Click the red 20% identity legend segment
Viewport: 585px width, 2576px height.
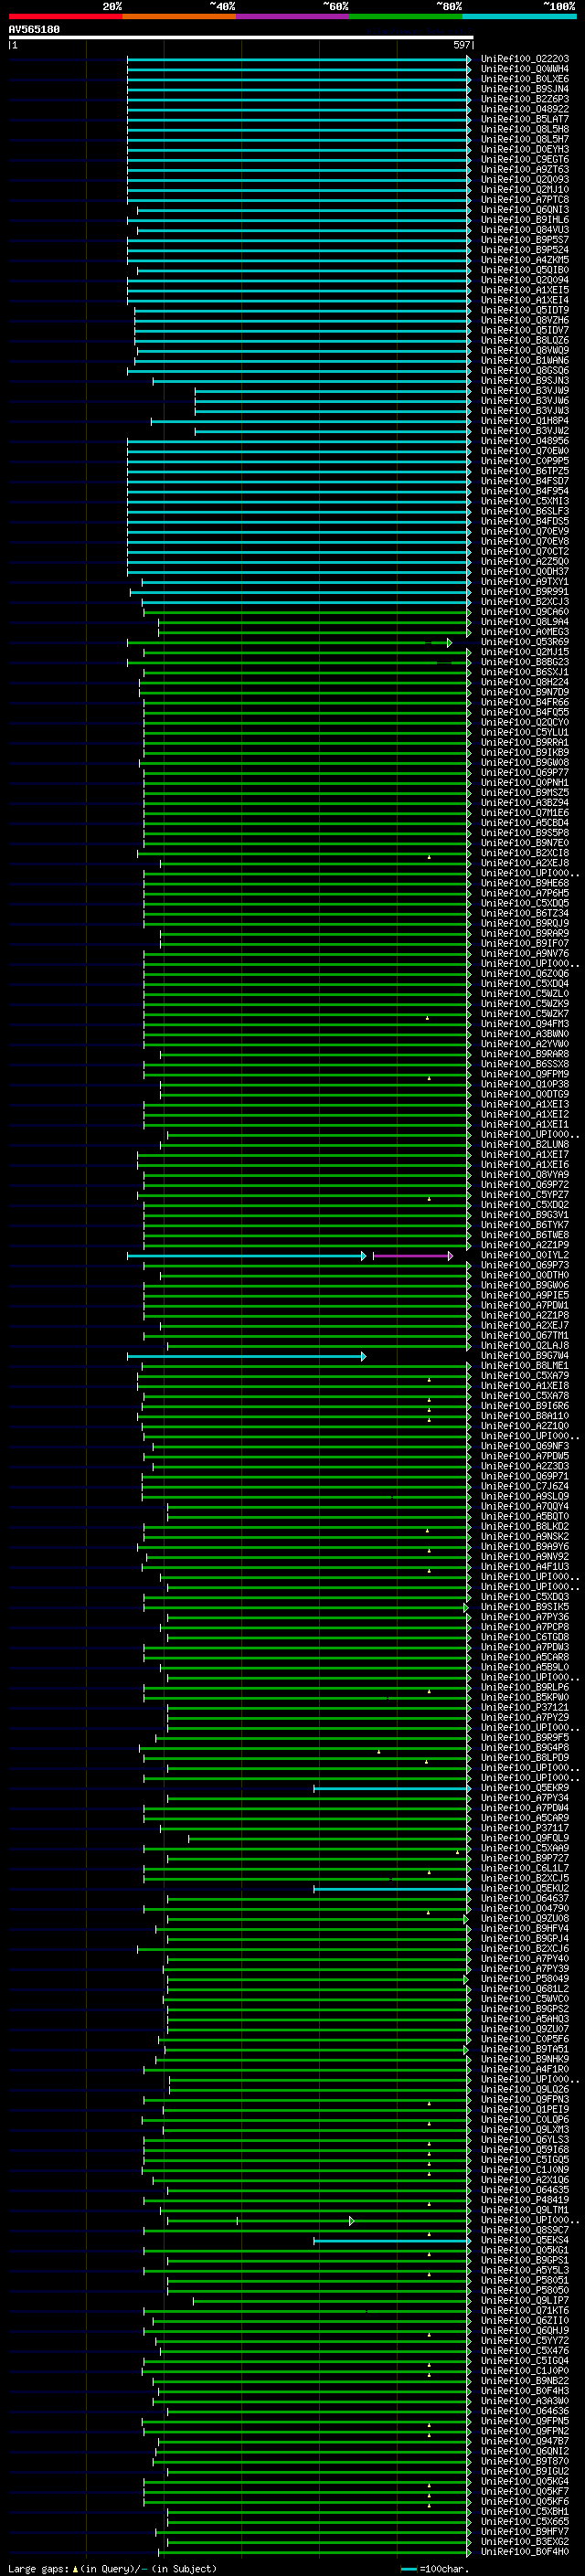[65, 17]
